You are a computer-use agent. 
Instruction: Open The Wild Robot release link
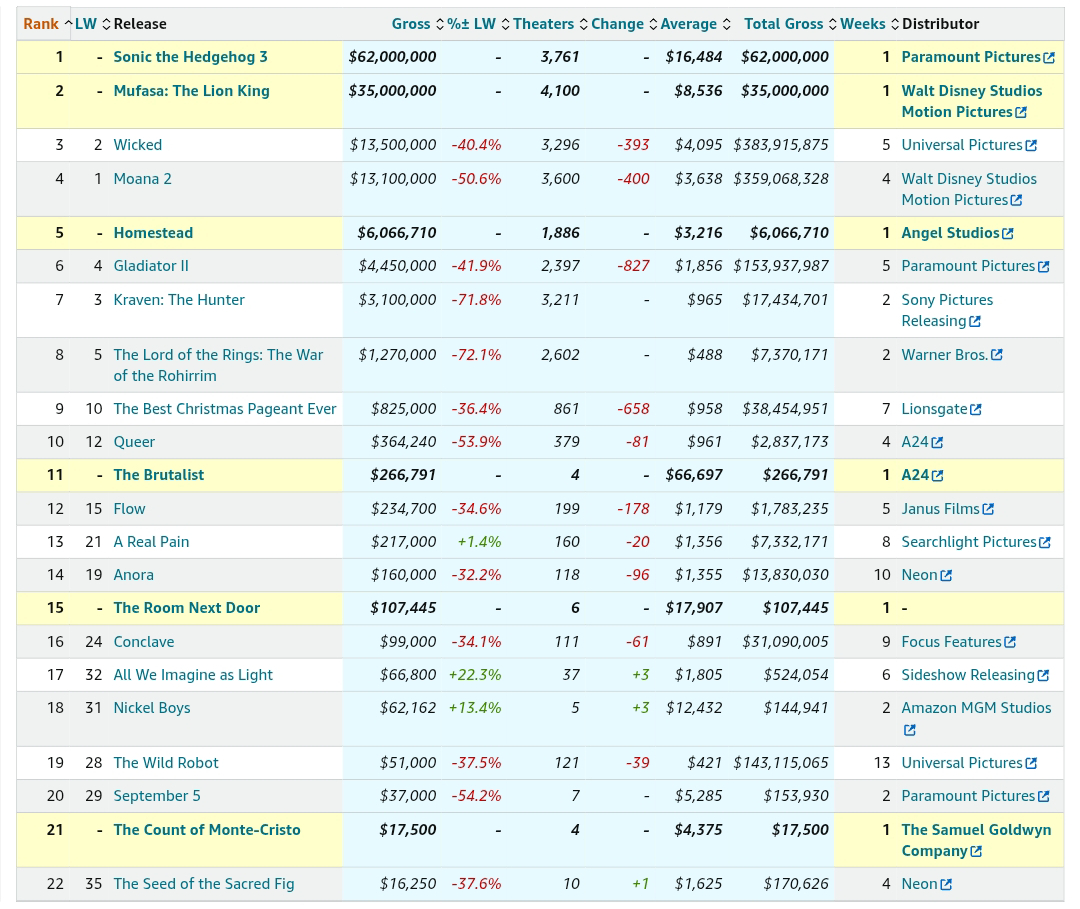pyautogui.click(x=166, y=763)
